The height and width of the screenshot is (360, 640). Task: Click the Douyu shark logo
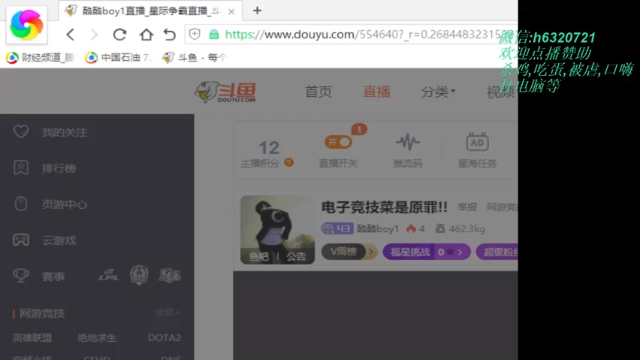225,92
